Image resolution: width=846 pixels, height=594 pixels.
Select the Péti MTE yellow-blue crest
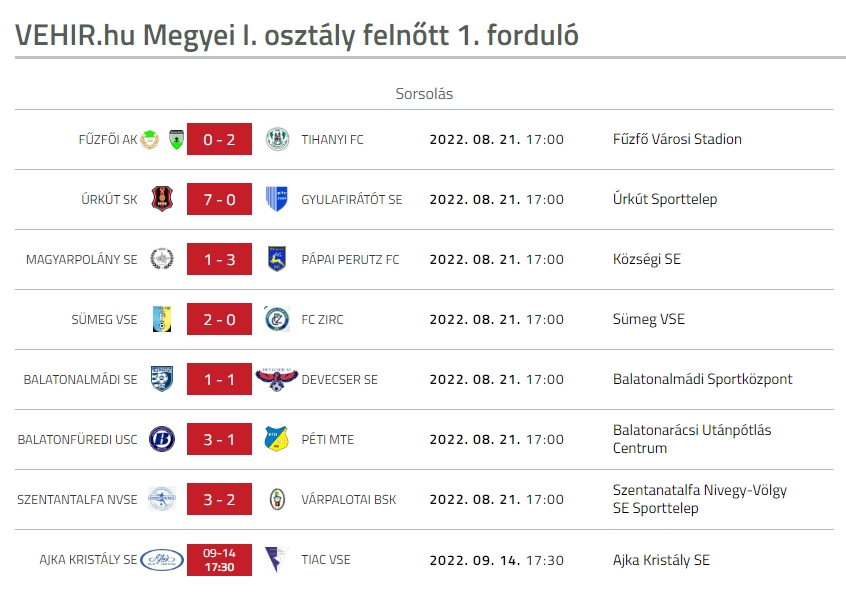point(277,439)
